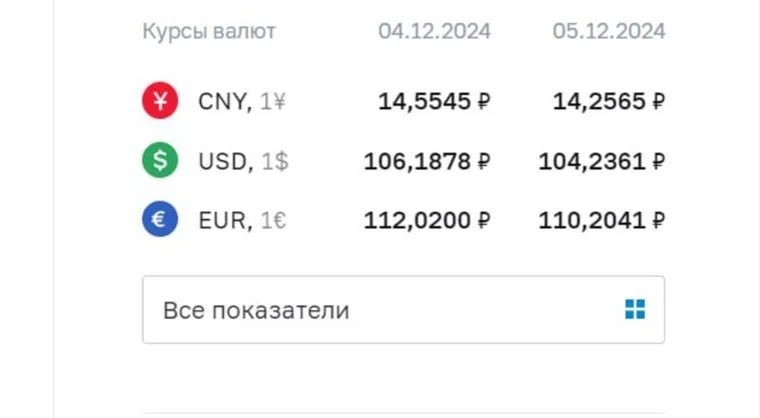The height and width of the screenshot is (418, 760).
Task: Click the blue EUR euro icon
Action: (x=160, y=219)
